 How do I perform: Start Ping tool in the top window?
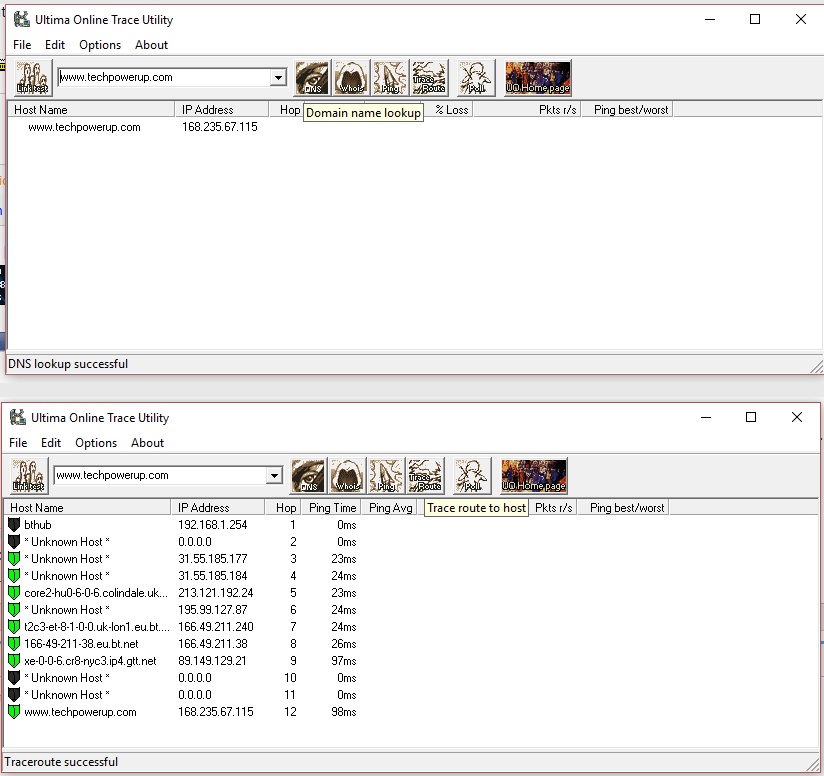coord(390,78)
